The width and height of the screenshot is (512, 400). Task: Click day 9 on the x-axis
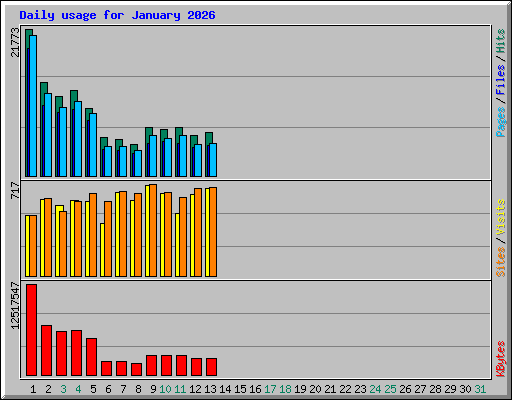(x=153, y=389)
